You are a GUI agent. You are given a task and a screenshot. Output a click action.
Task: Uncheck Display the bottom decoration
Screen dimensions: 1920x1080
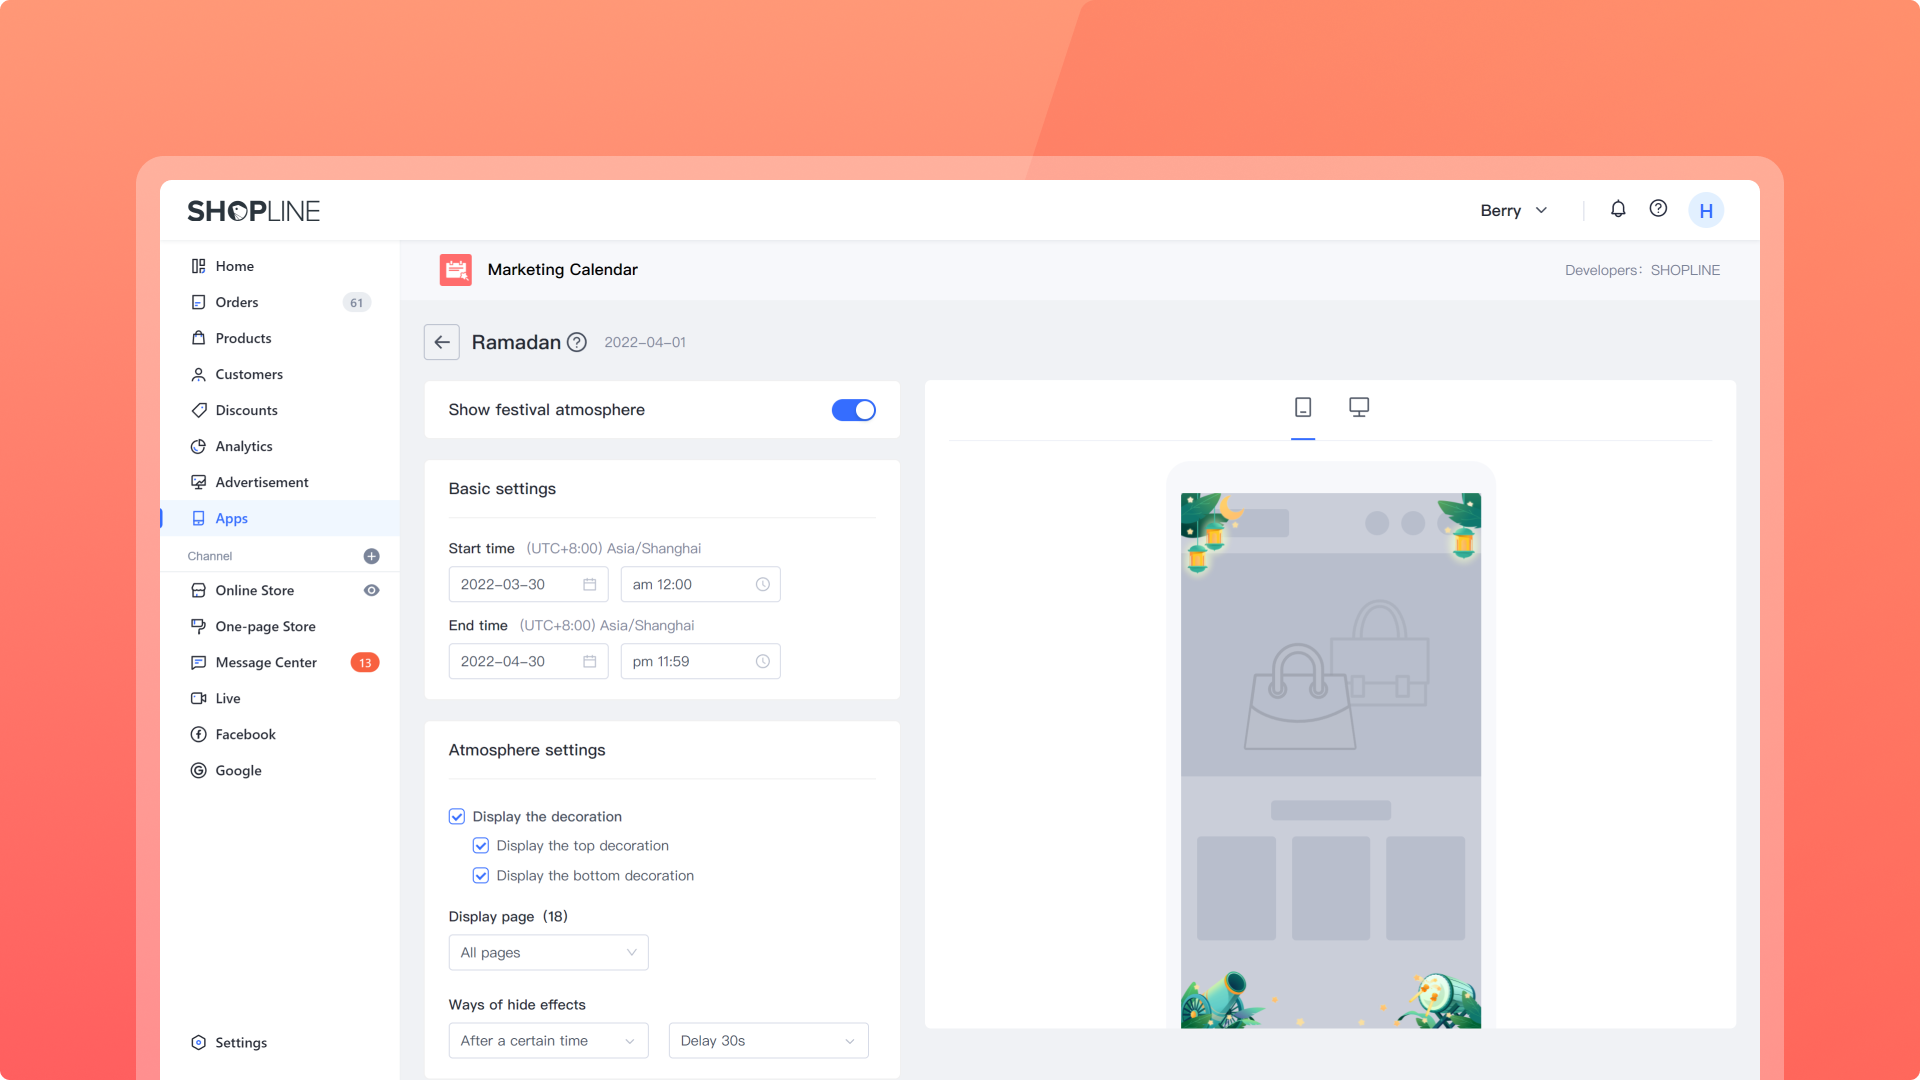[x=481, y=876]
